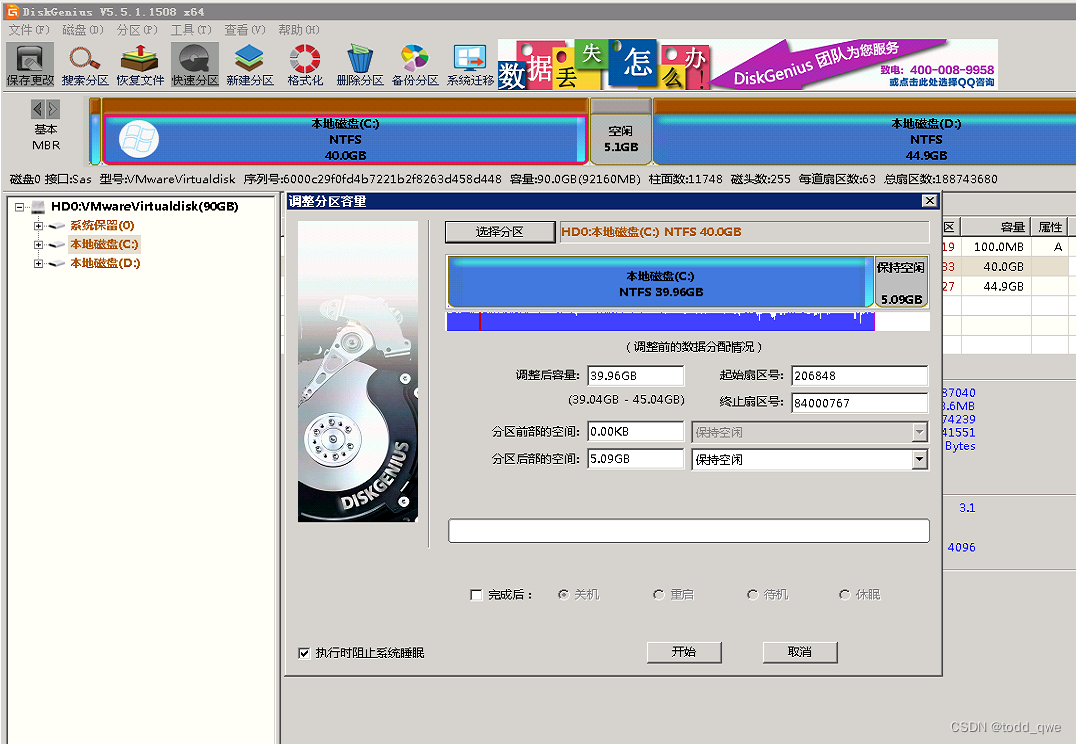Screen dimensions: 1076x744
Task: Click the blue data distribution map
Action: coord(660,321)
